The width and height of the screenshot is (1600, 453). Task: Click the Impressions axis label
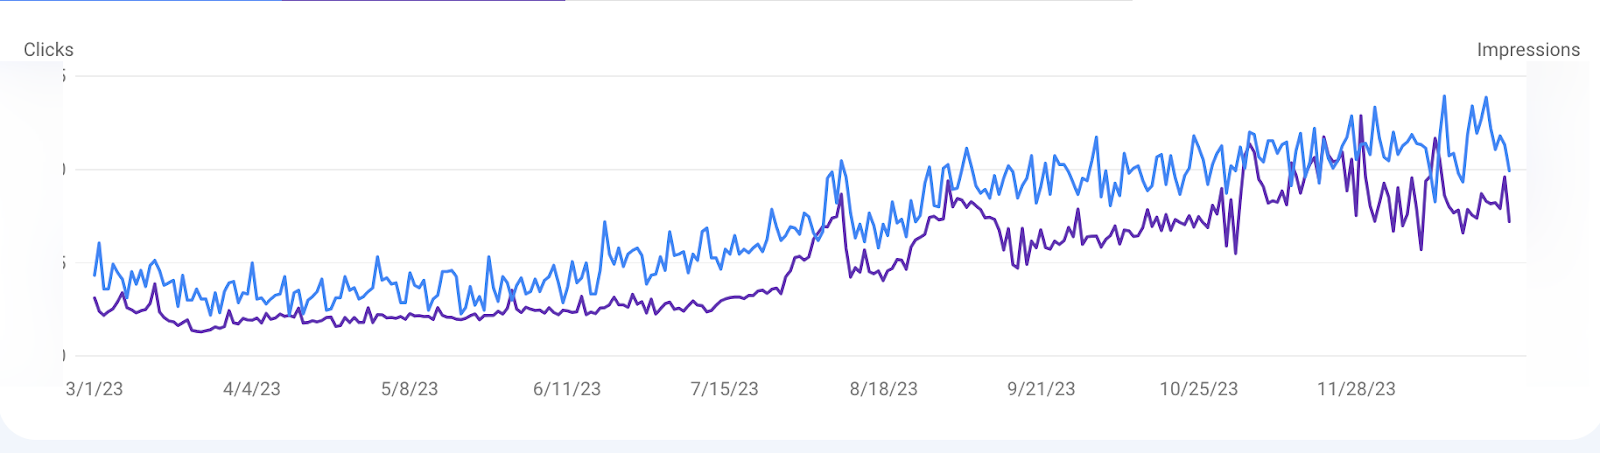click(x=1528, y=50)
